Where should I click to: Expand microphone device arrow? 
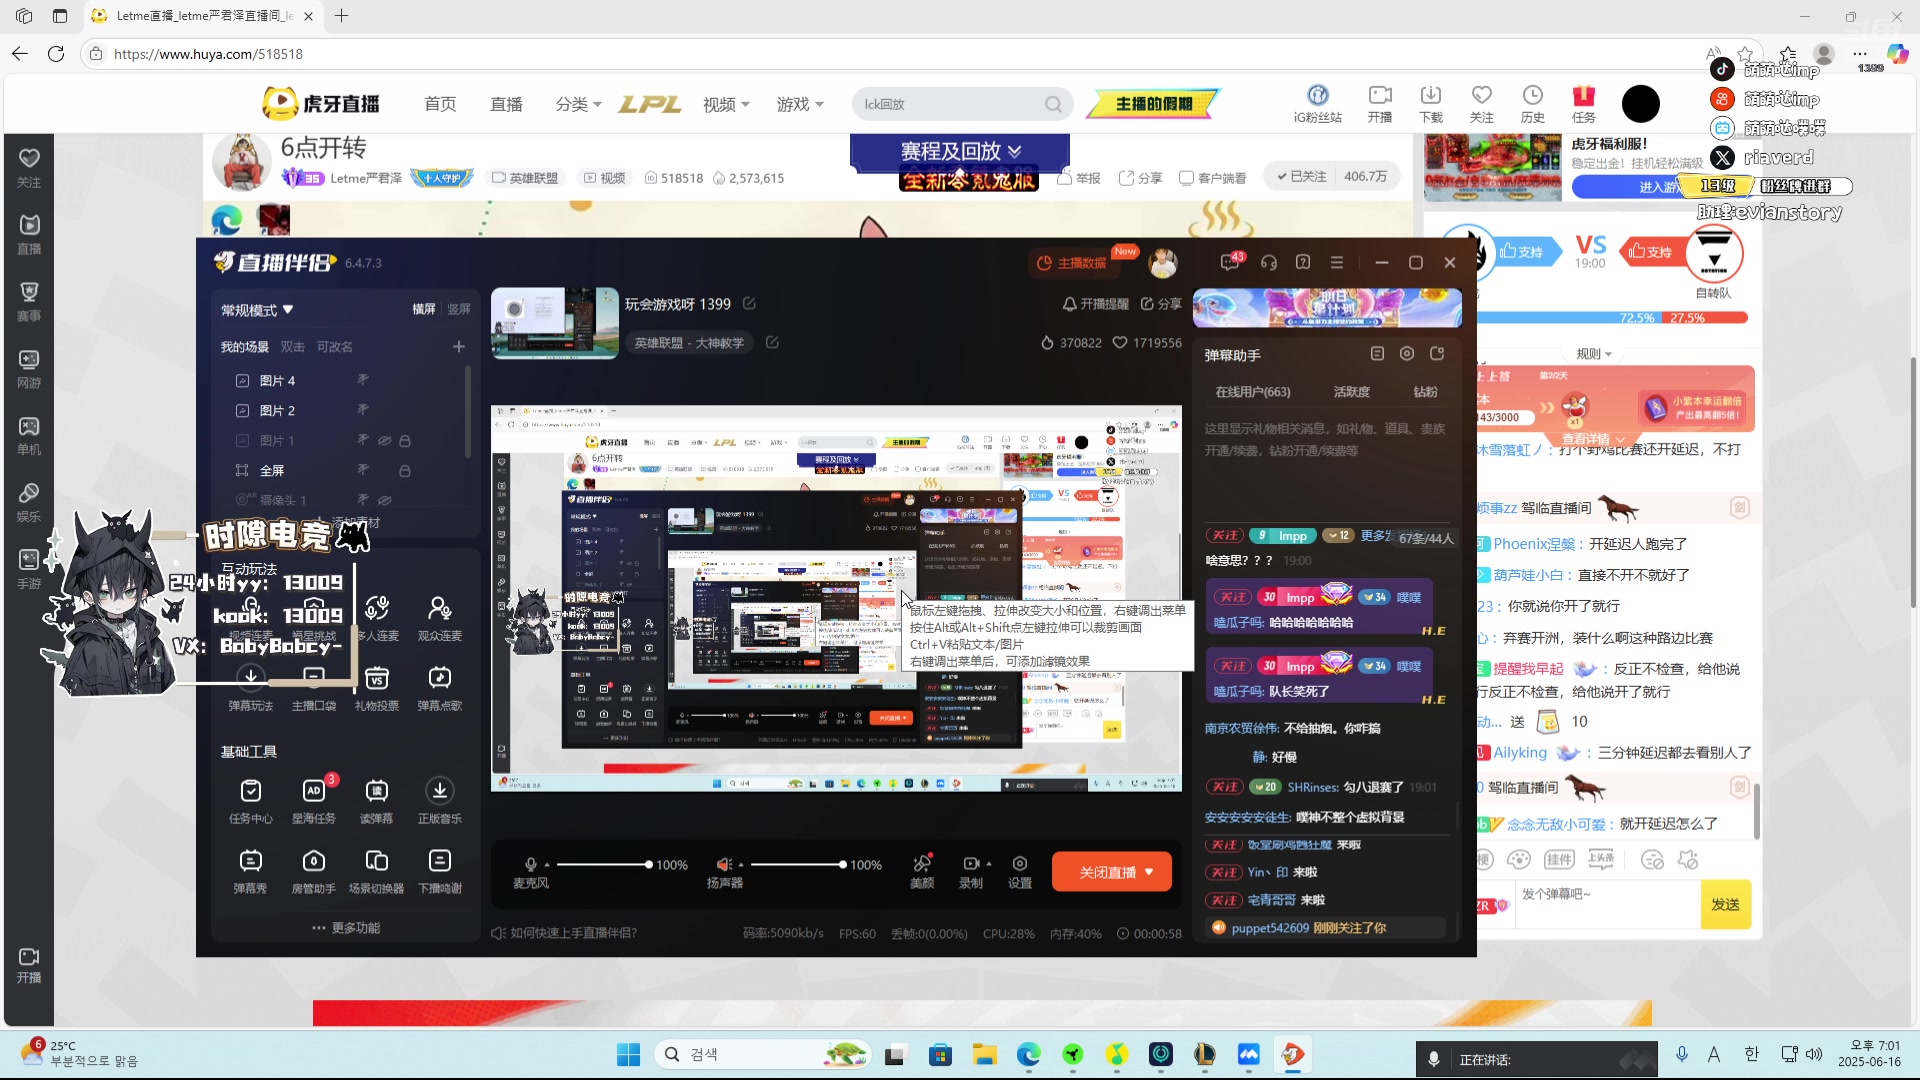click(547, 864)
